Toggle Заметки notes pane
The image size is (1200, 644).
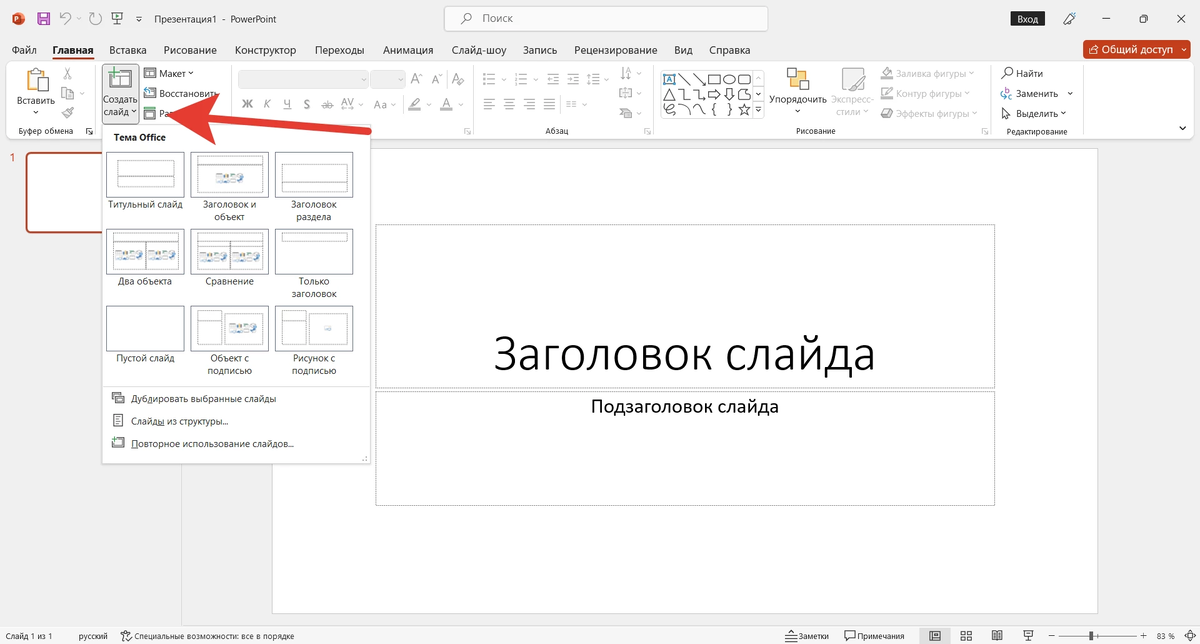[x=808, y=635]
